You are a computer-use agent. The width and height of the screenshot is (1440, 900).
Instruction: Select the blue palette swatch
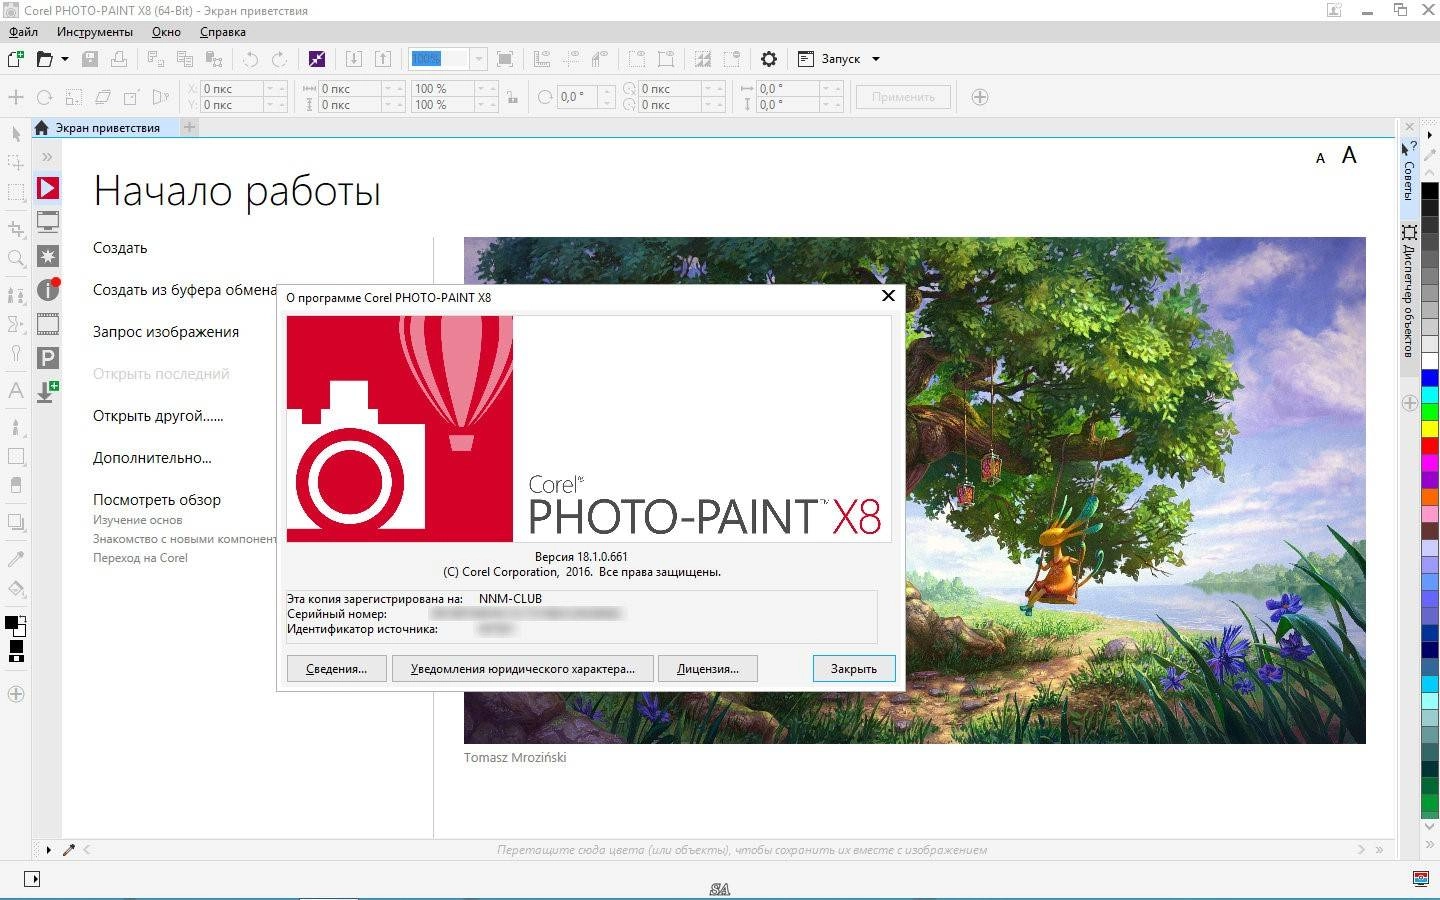1430,377
